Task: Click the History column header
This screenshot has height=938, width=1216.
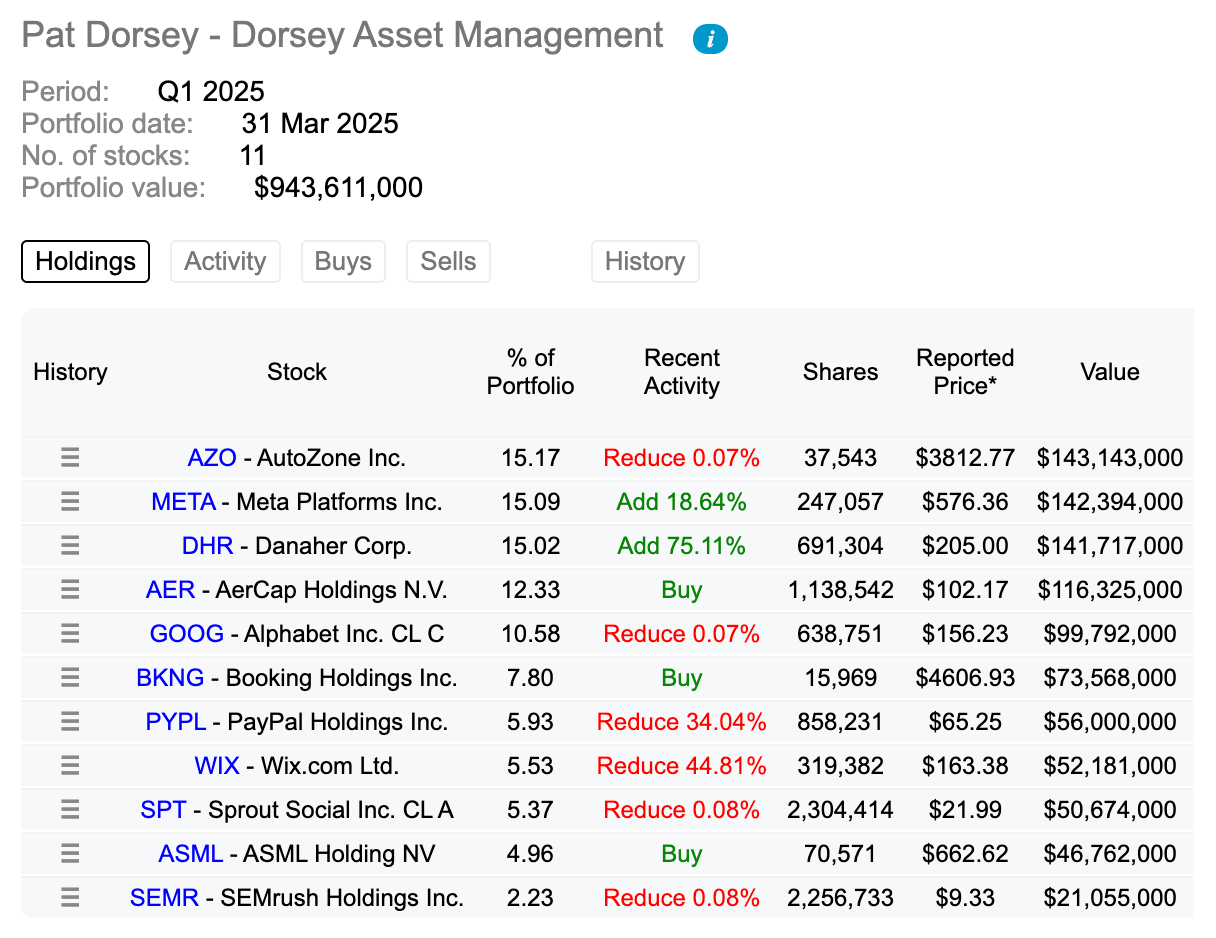Action: (70, 372)
